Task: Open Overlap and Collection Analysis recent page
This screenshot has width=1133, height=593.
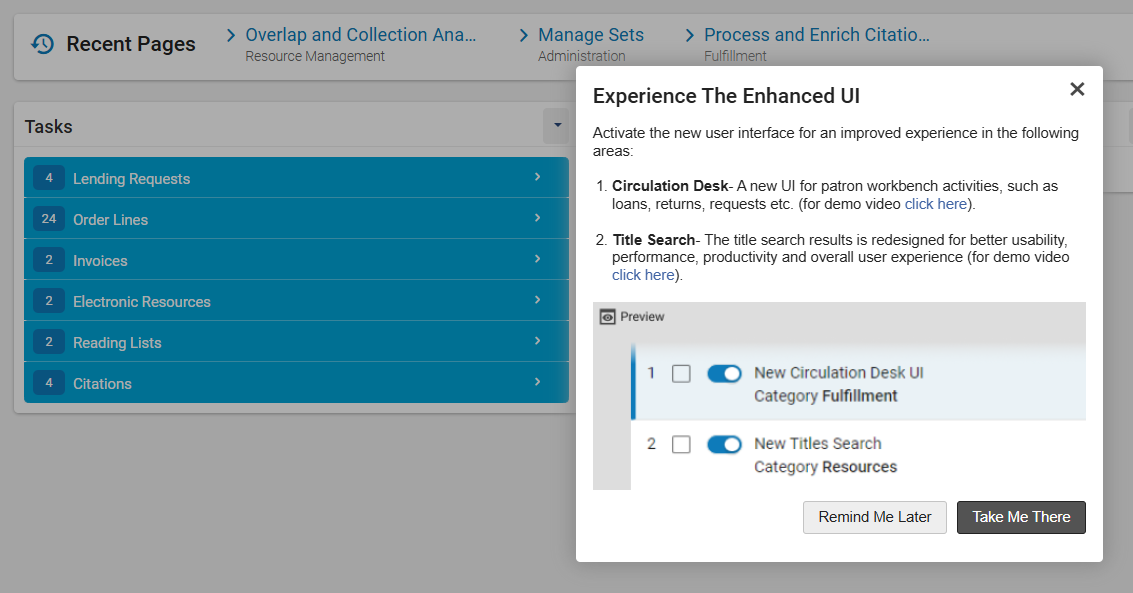Action: [x=361, y=35]
